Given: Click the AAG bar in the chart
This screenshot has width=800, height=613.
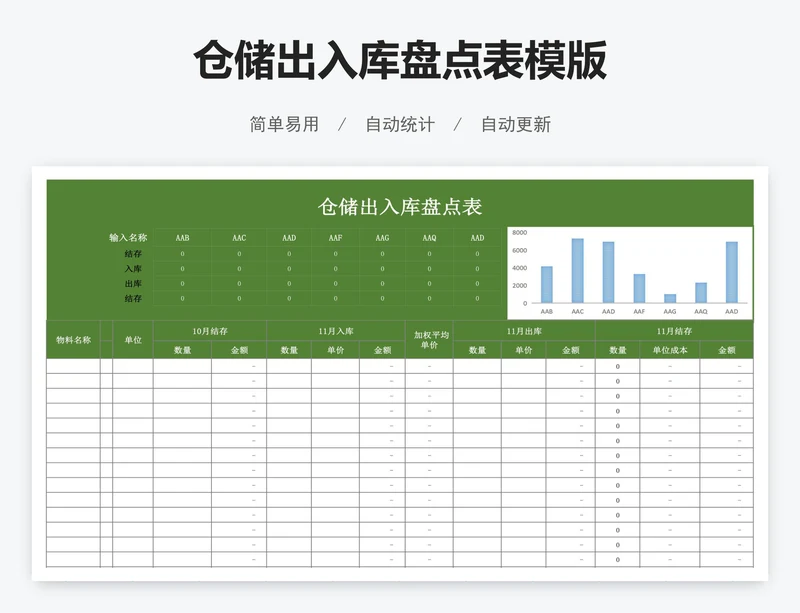Looking at the screenshot, I should [x=670, y=299].
